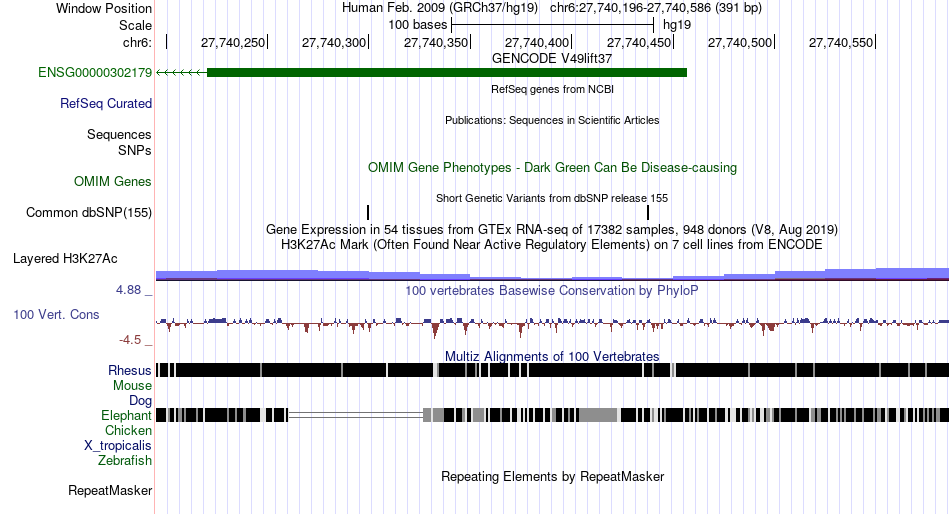Click the 100 bases scale bar
Screen dimensions: 950x514
553,25
